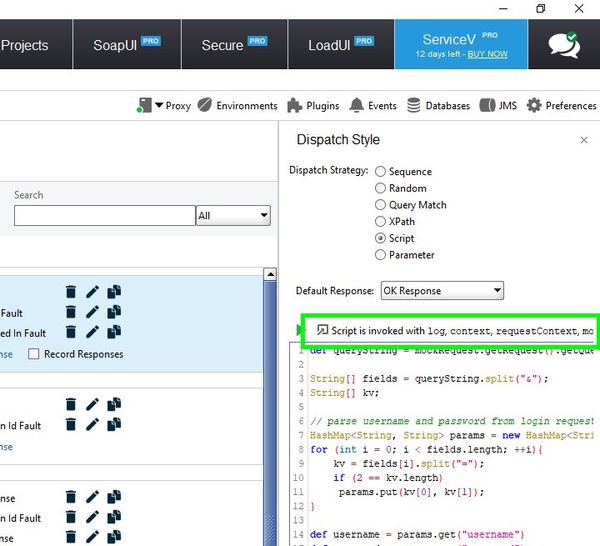Screen dimensions: 600x546
Task: Click into the Search text field
Action: pyautogui.click(x=104, y=215)
